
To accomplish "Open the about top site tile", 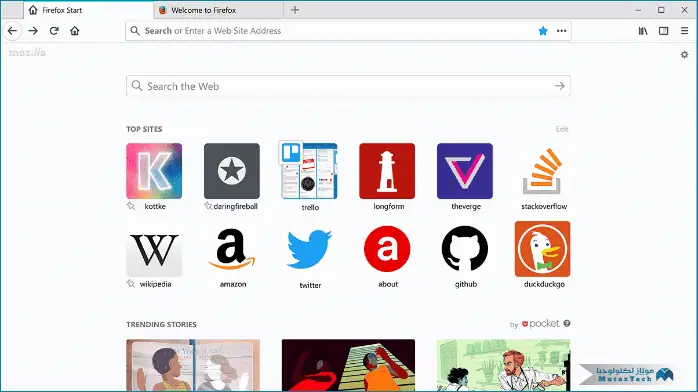I will click(387, 249).
